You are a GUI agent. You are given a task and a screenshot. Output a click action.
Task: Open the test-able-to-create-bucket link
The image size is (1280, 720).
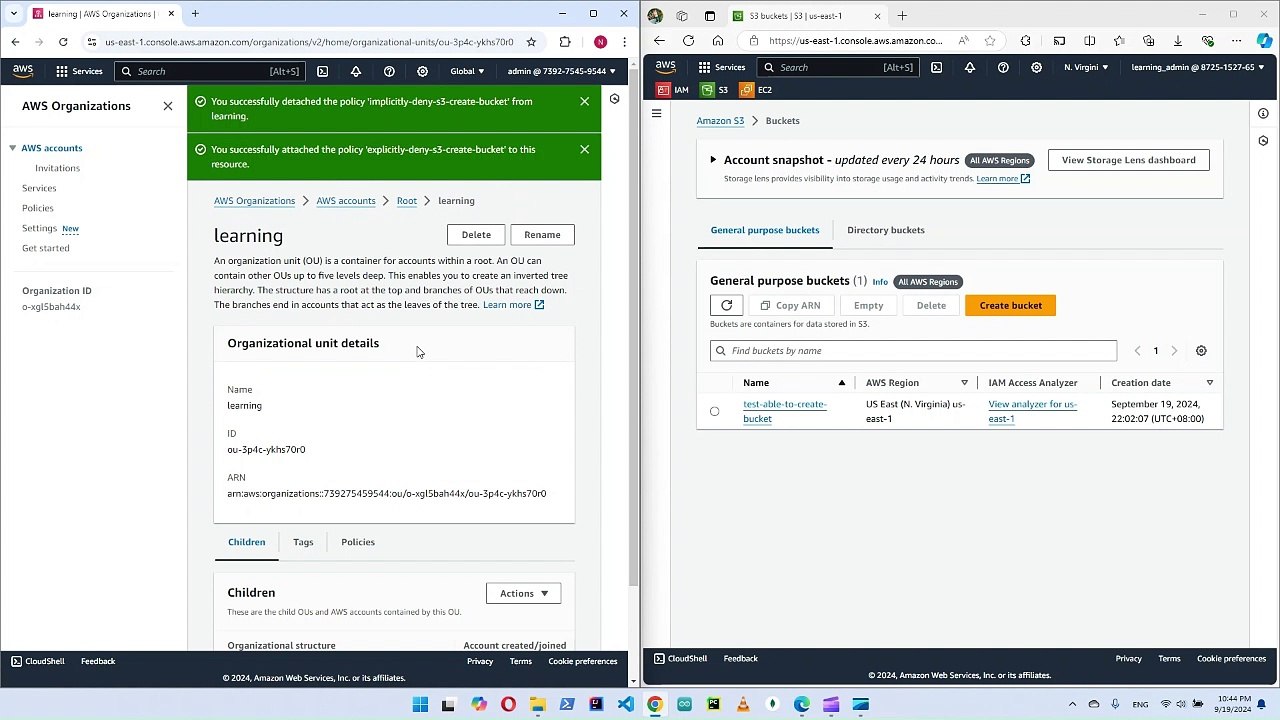pyautogui.click(x=785, y=412)
